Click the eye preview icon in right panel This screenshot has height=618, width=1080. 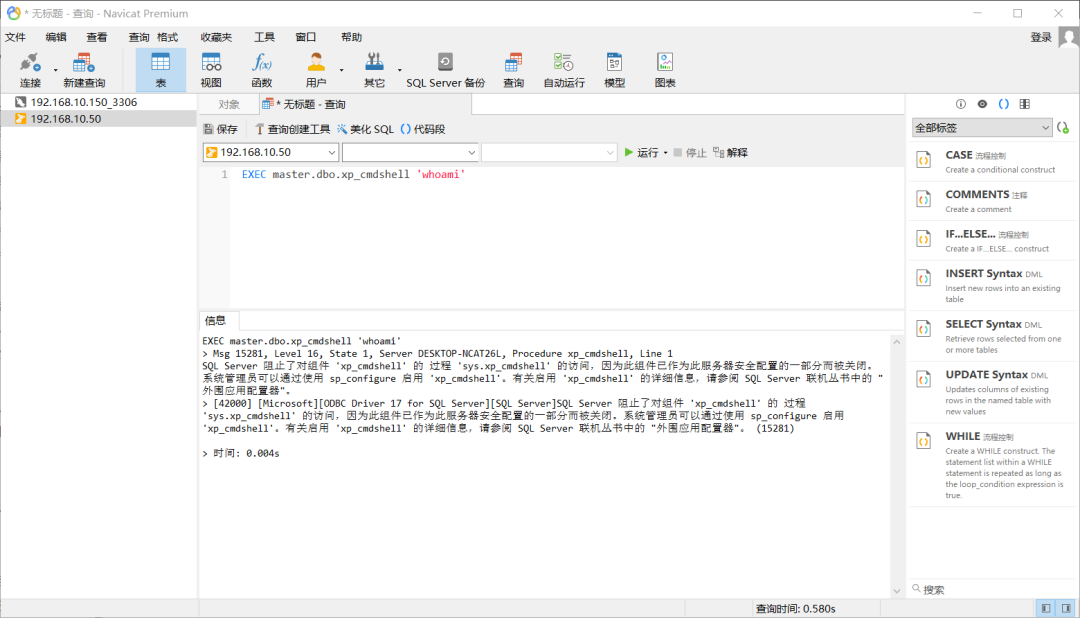point(982,104)
